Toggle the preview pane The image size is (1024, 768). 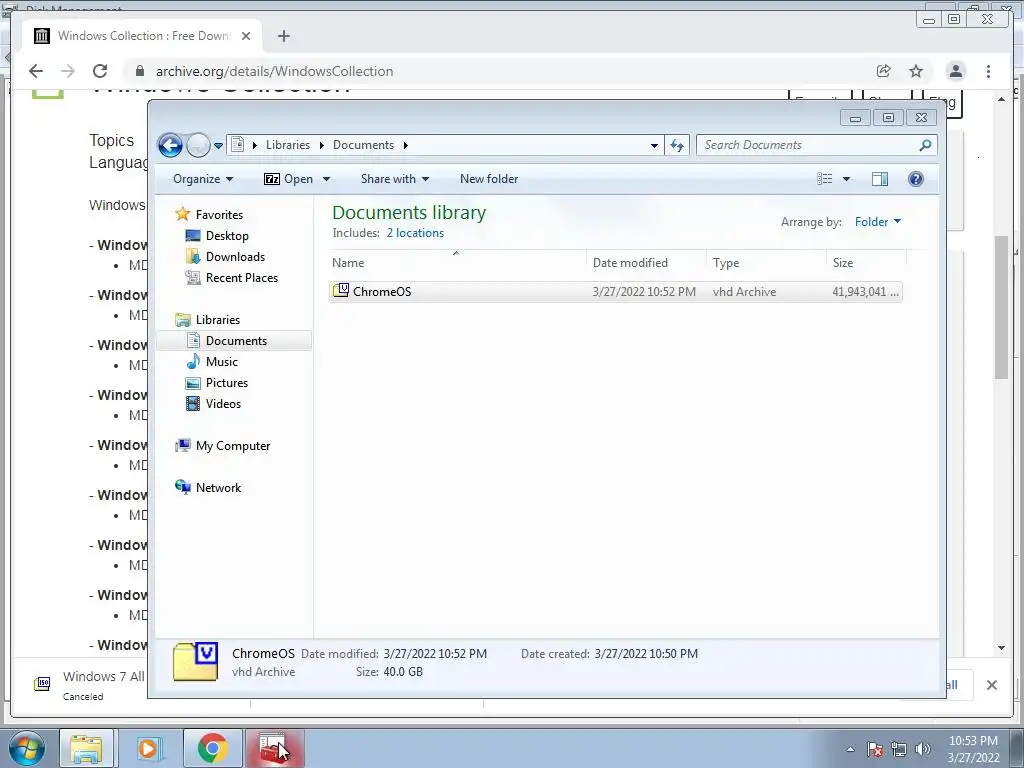pyautogui.click(x=880, y=179)
